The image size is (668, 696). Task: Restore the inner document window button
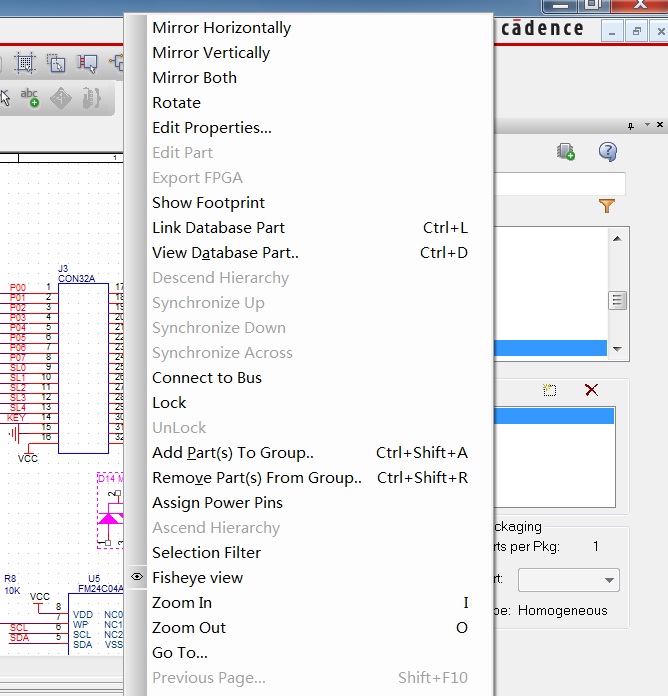point(636,31)
